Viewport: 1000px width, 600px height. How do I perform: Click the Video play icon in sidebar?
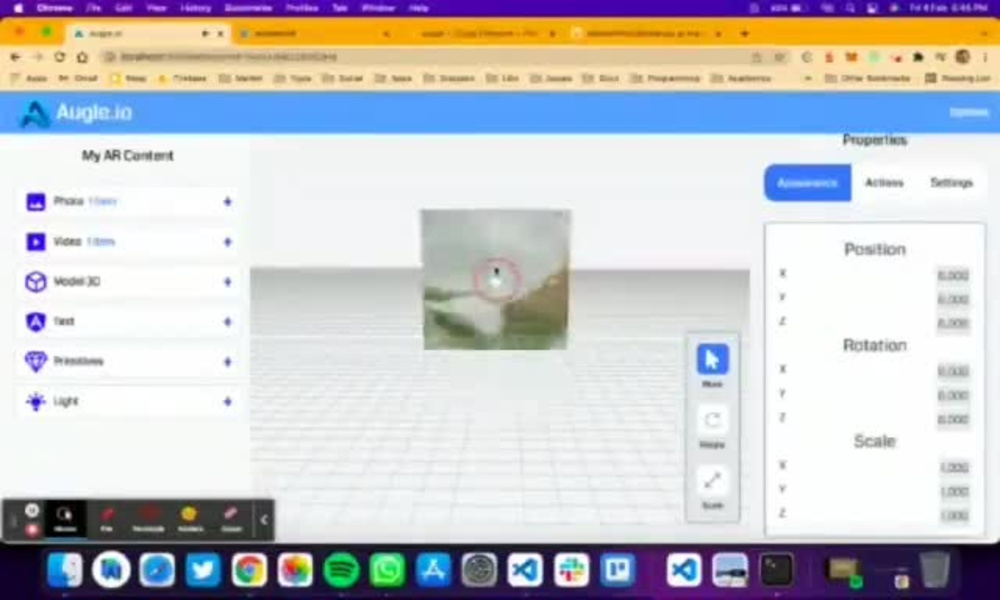click(36, 242)
